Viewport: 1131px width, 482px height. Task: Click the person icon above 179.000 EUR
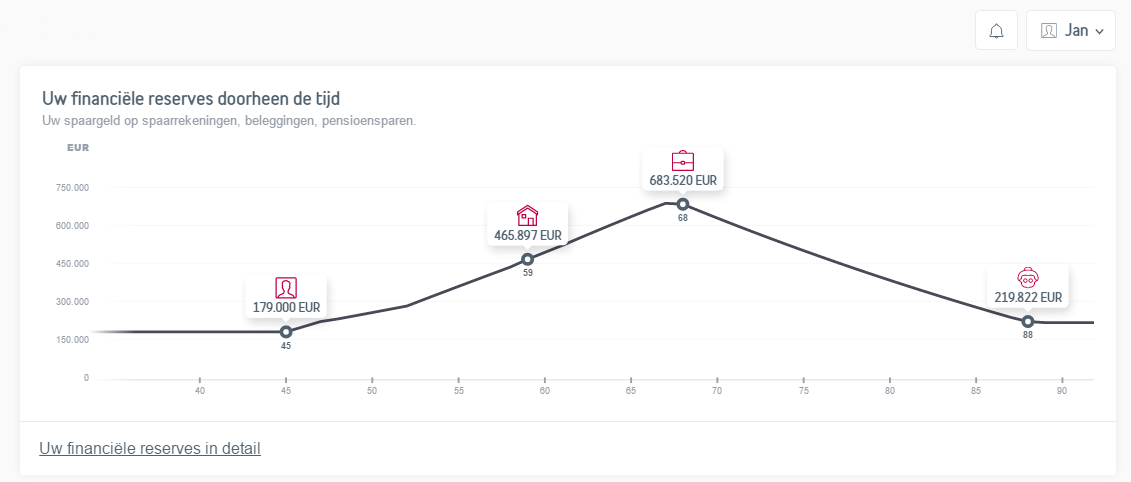pyautogui.click(x=286, y=288)
